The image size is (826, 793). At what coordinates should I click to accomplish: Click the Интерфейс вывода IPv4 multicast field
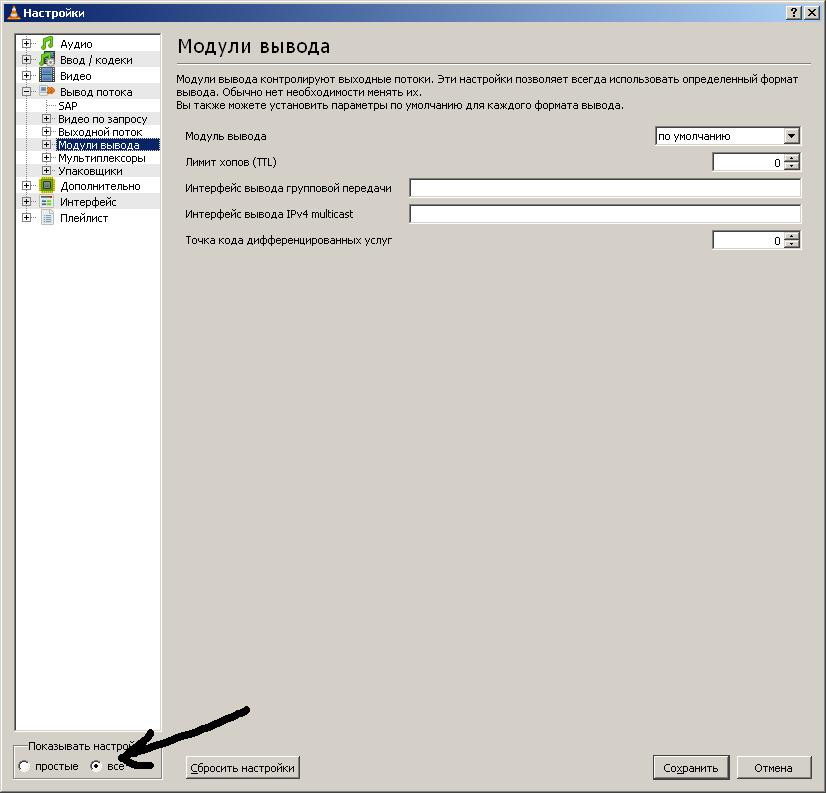605,214
